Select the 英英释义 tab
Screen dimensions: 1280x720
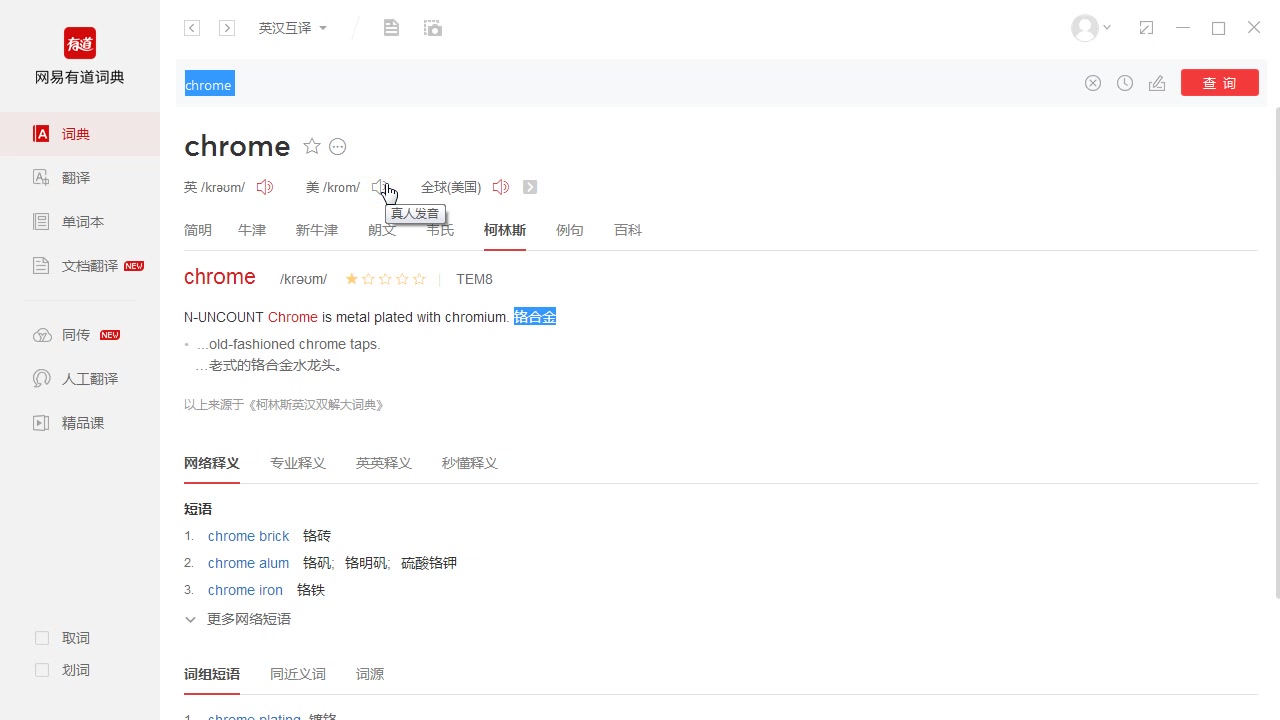point(384,463)
